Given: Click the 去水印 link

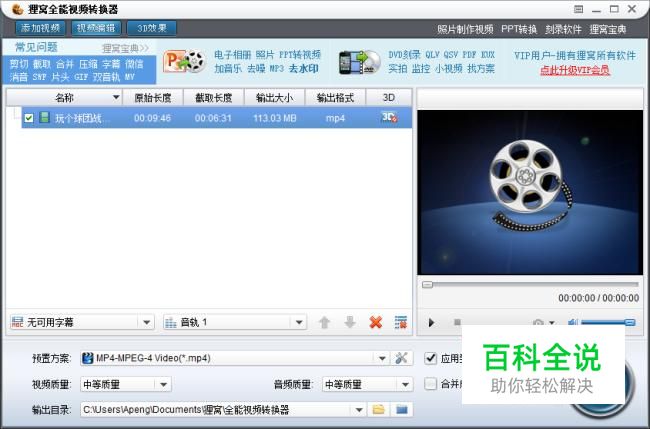Looking at the screenshot, I should click(x=303, y=68).
